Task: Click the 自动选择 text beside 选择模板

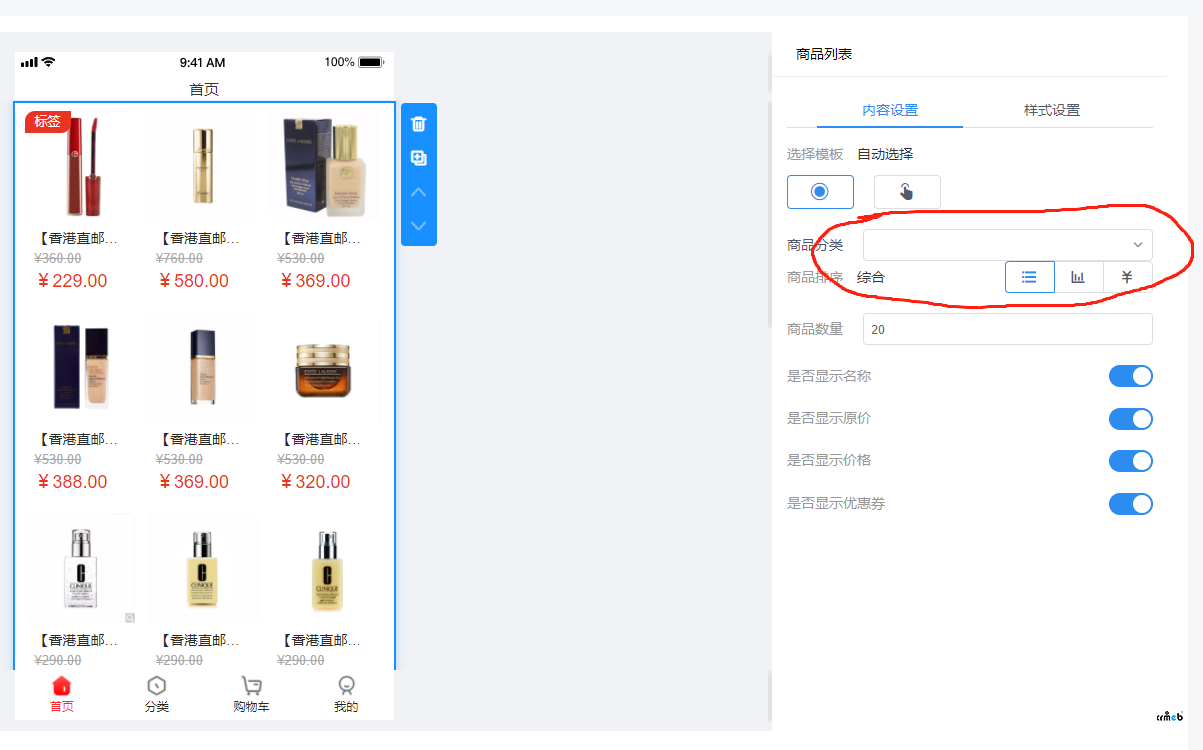Action: (x=885, y=154)
